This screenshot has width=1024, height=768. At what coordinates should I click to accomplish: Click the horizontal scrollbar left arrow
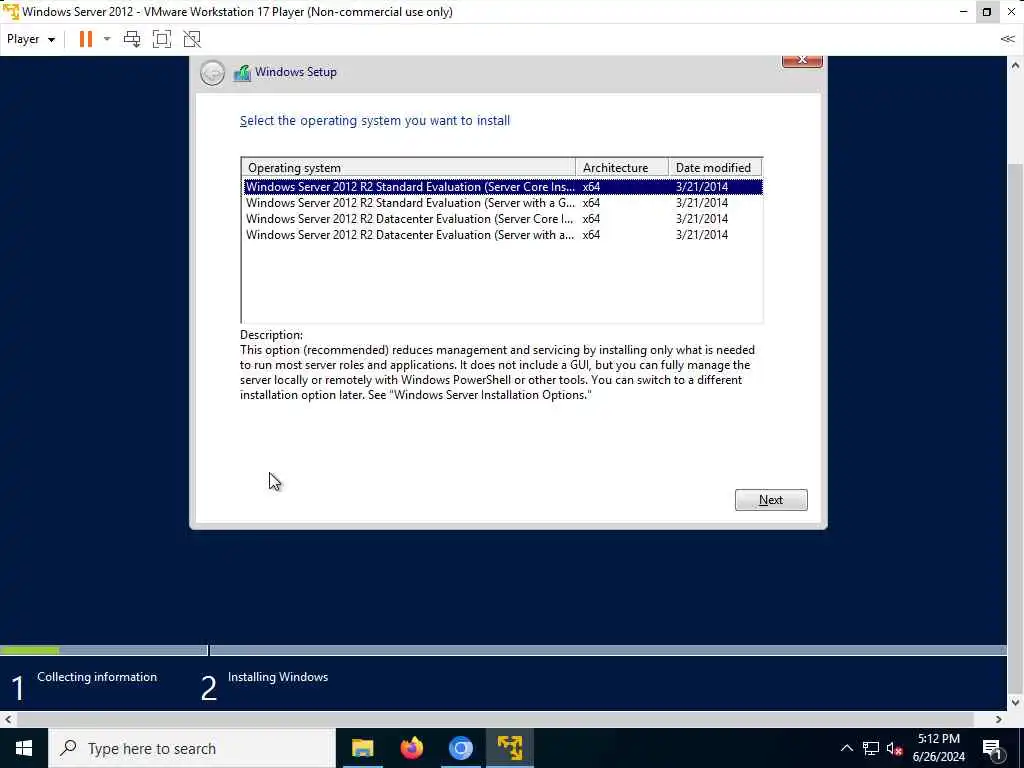coord(8,719)
